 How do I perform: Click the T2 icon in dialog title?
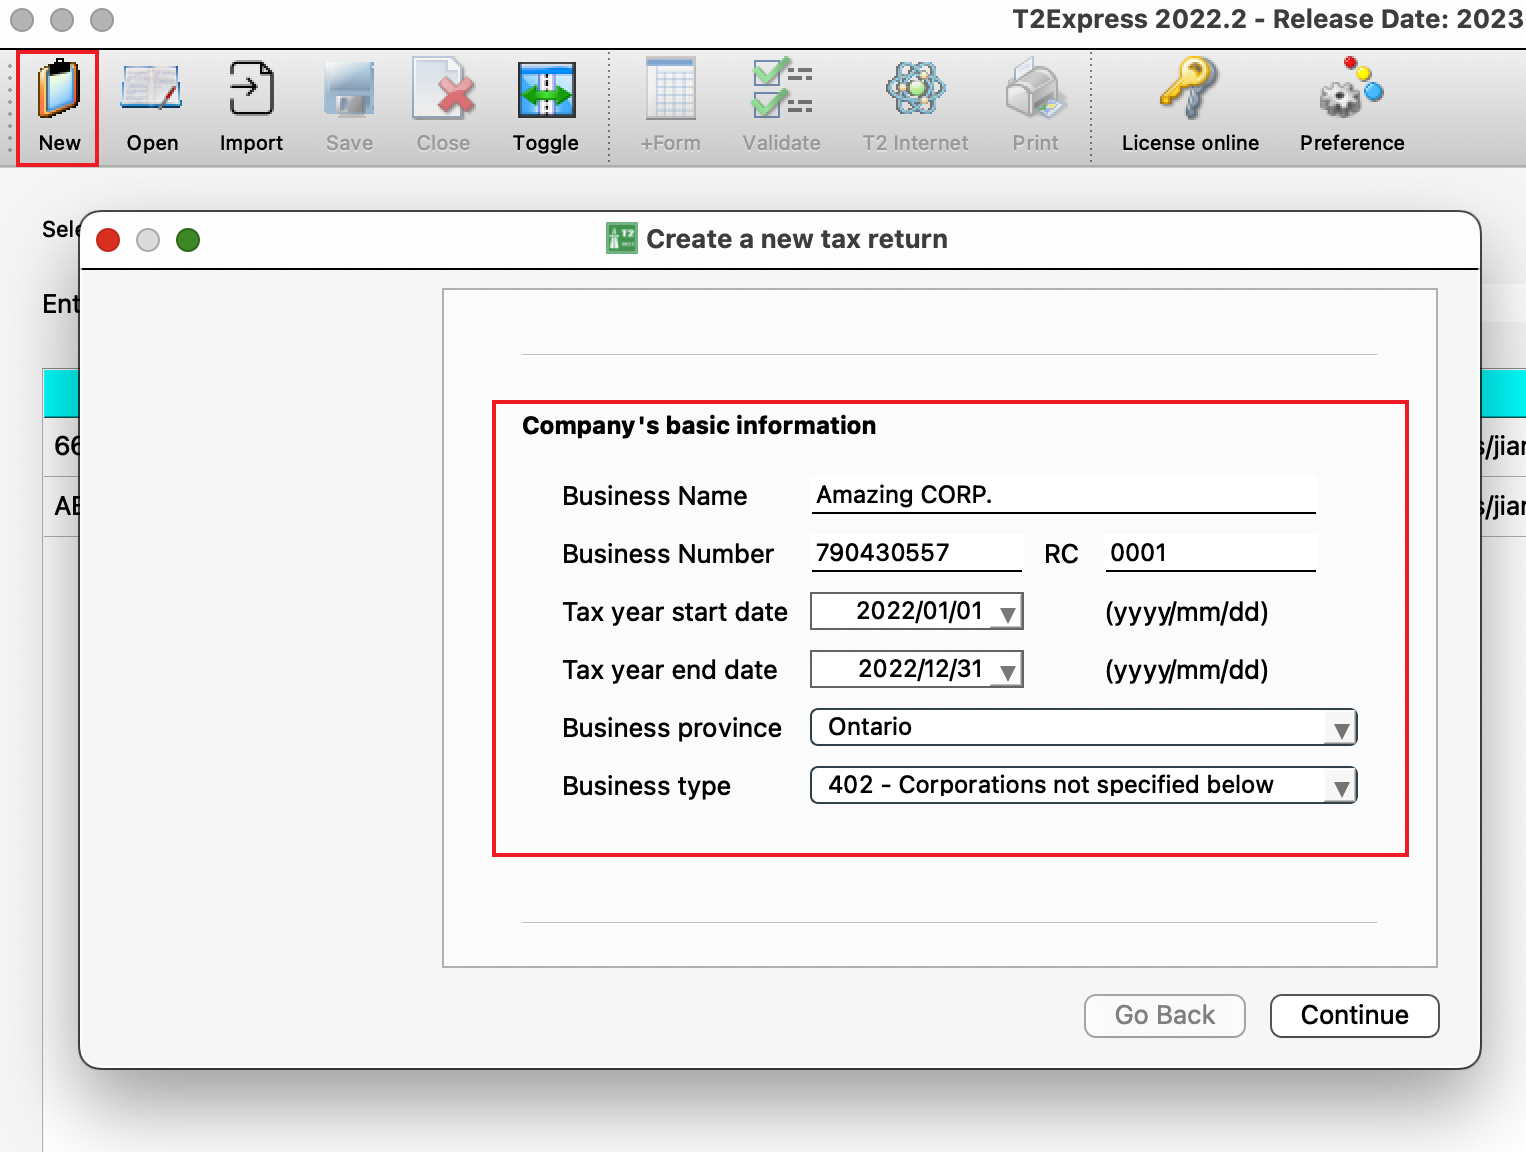[622, 239]
